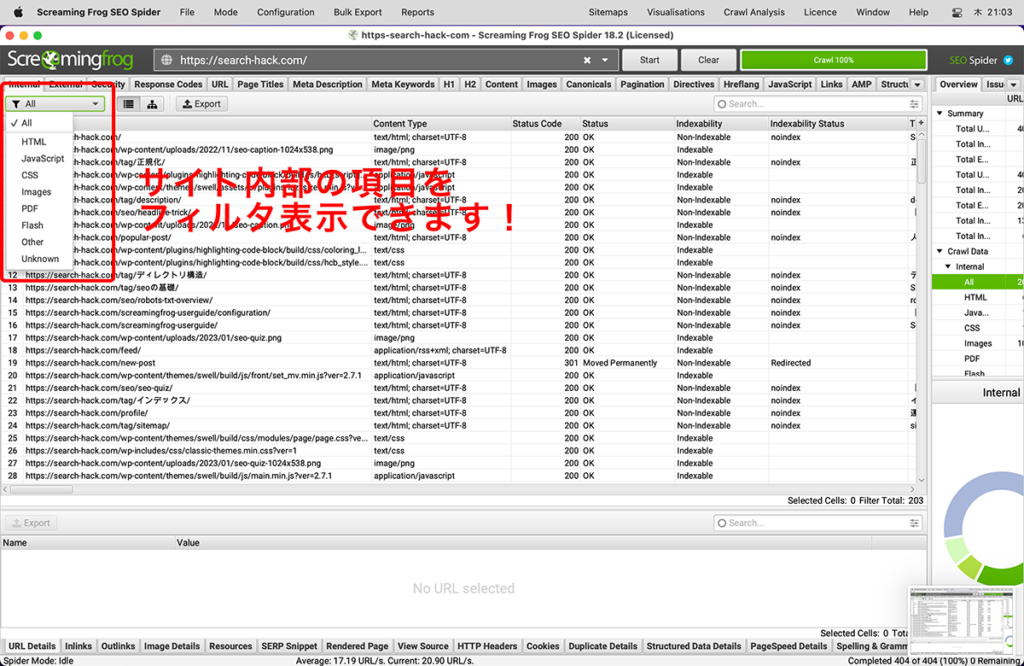Clear the URL with the x icon

[x=587, y=60]
